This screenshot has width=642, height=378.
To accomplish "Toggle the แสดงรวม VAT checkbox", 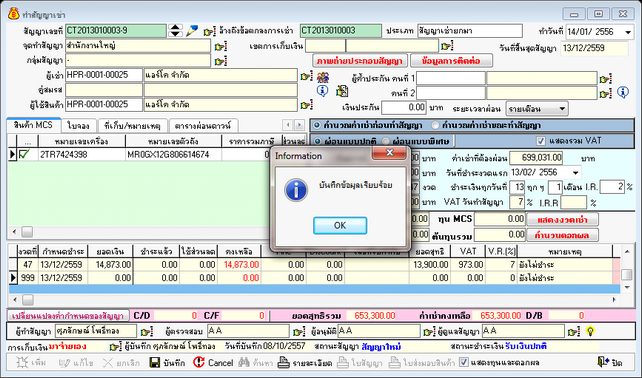I will coord(540,141).
